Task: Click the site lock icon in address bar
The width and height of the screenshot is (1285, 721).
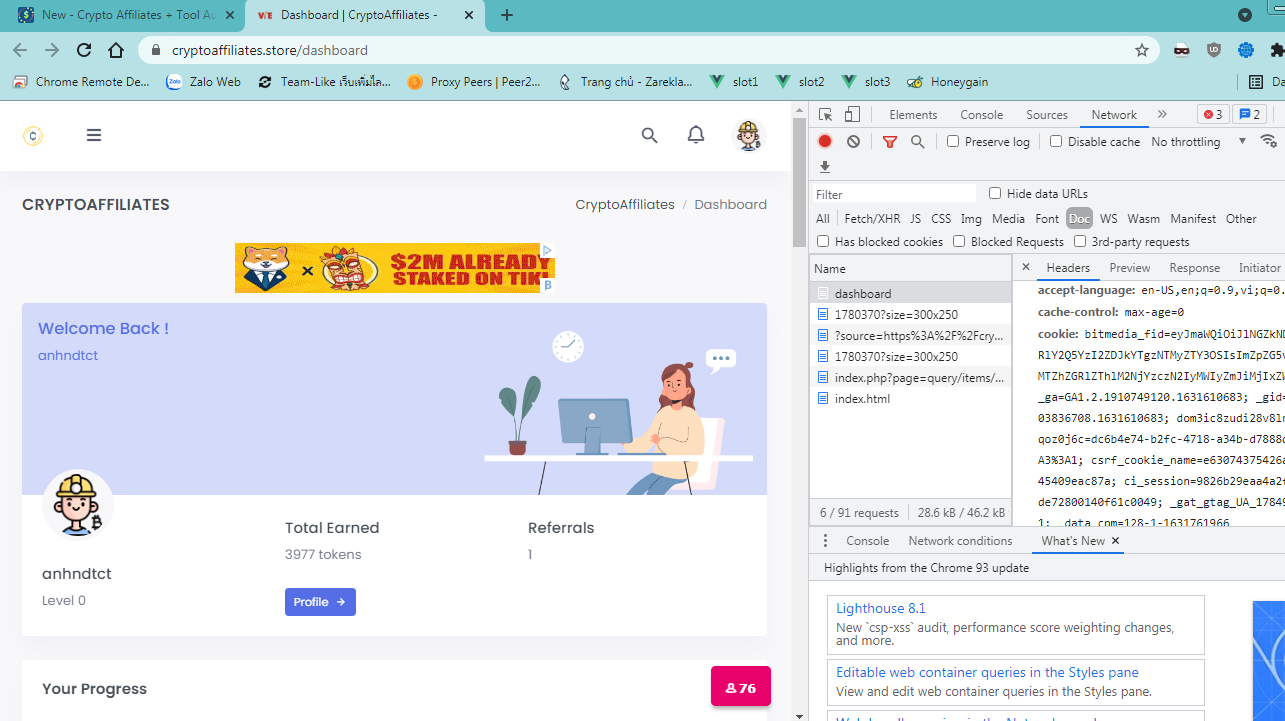Action: pos(156,50)
